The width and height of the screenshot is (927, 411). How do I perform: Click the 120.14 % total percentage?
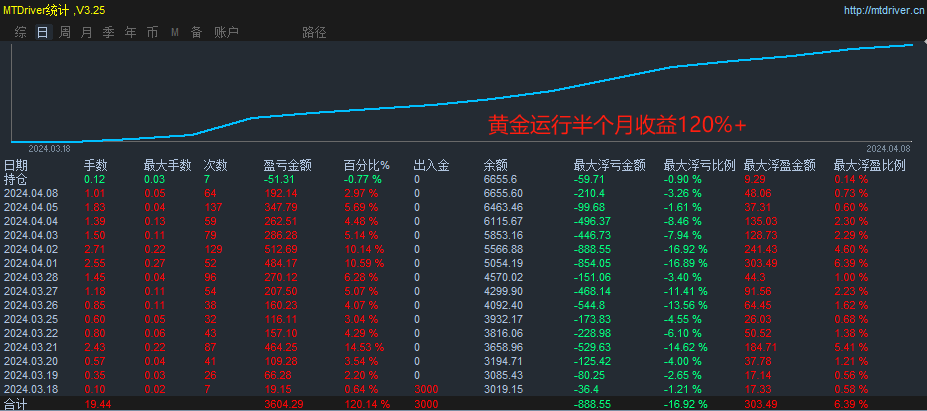point(367,404)
